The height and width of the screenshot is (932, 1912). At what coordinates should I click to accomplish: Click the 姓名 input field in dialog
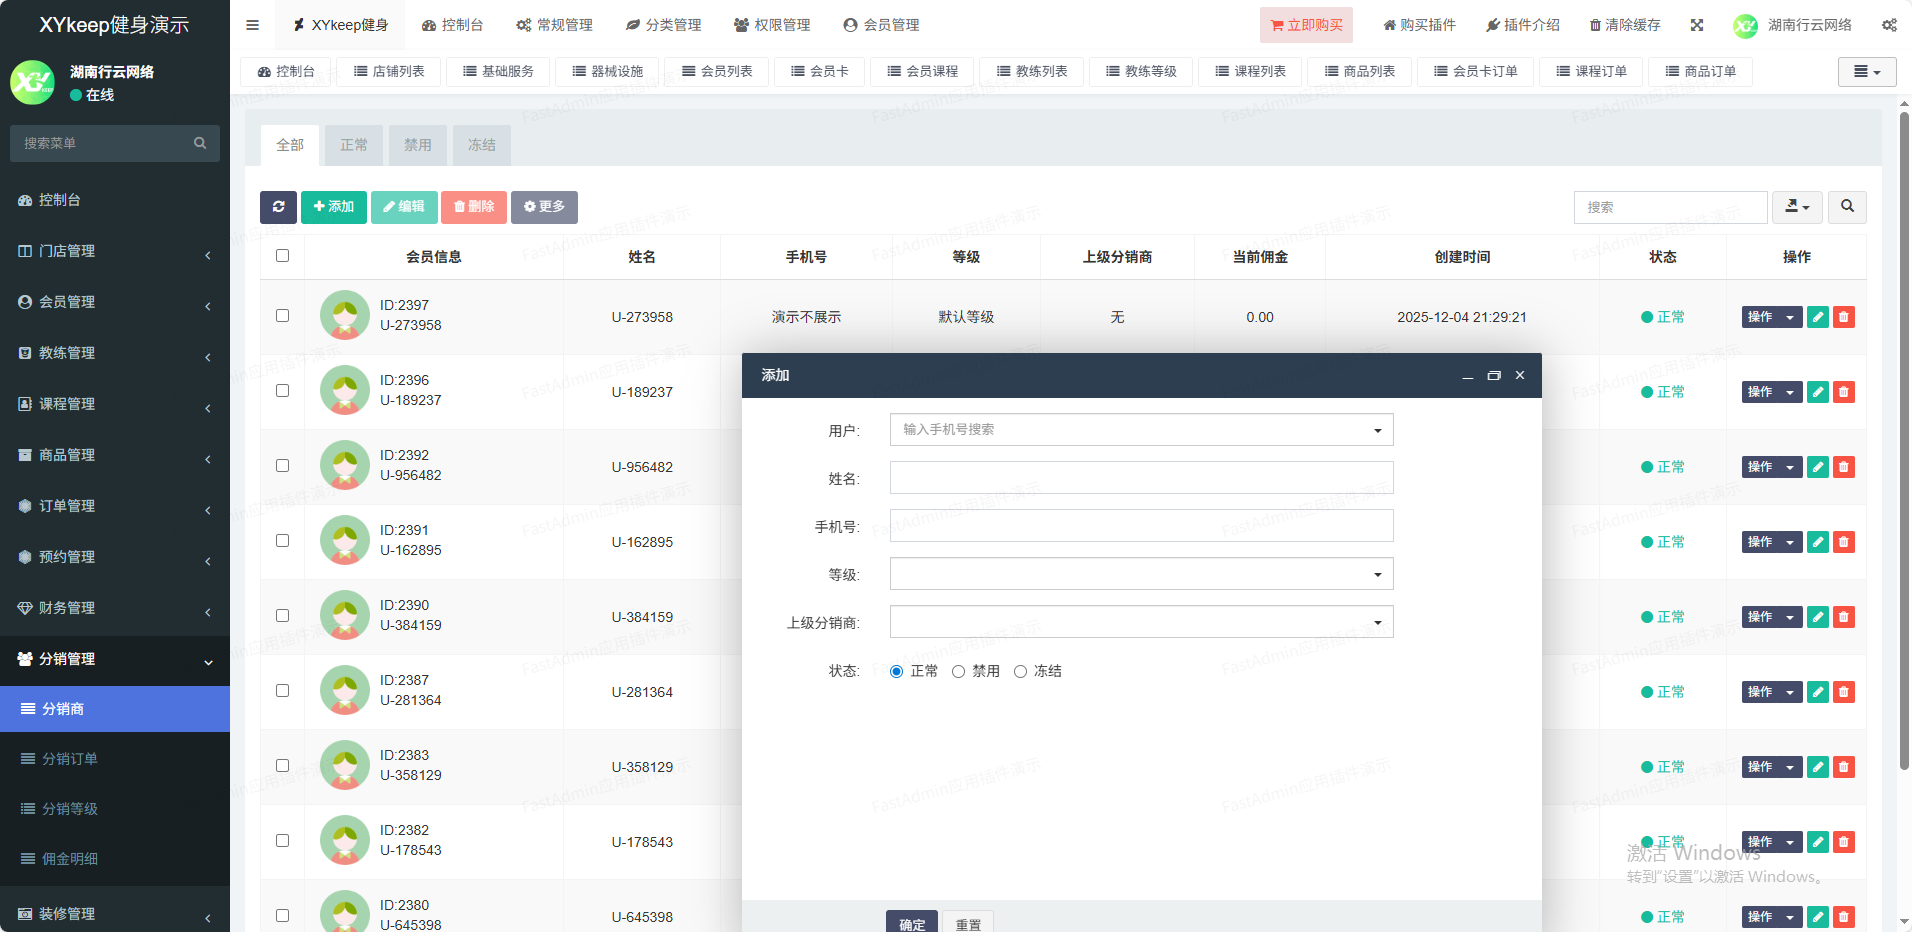click(x=1141, y=478)
